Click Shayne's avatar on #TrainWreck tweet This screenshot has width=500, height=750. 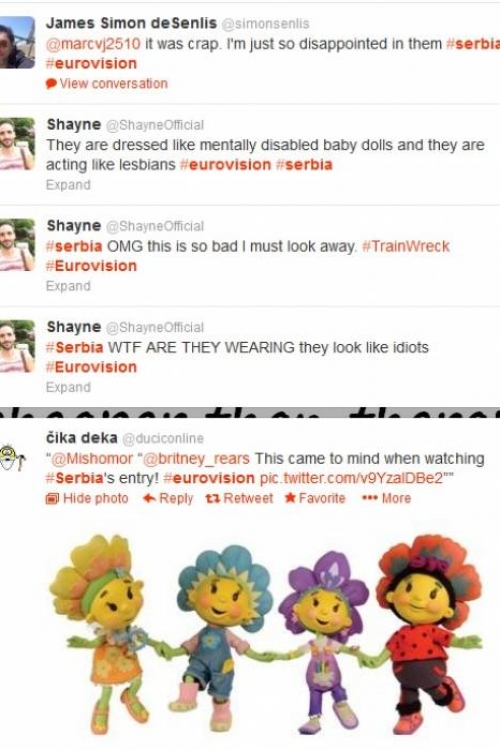pyautogui.click(x=17, y=245)
